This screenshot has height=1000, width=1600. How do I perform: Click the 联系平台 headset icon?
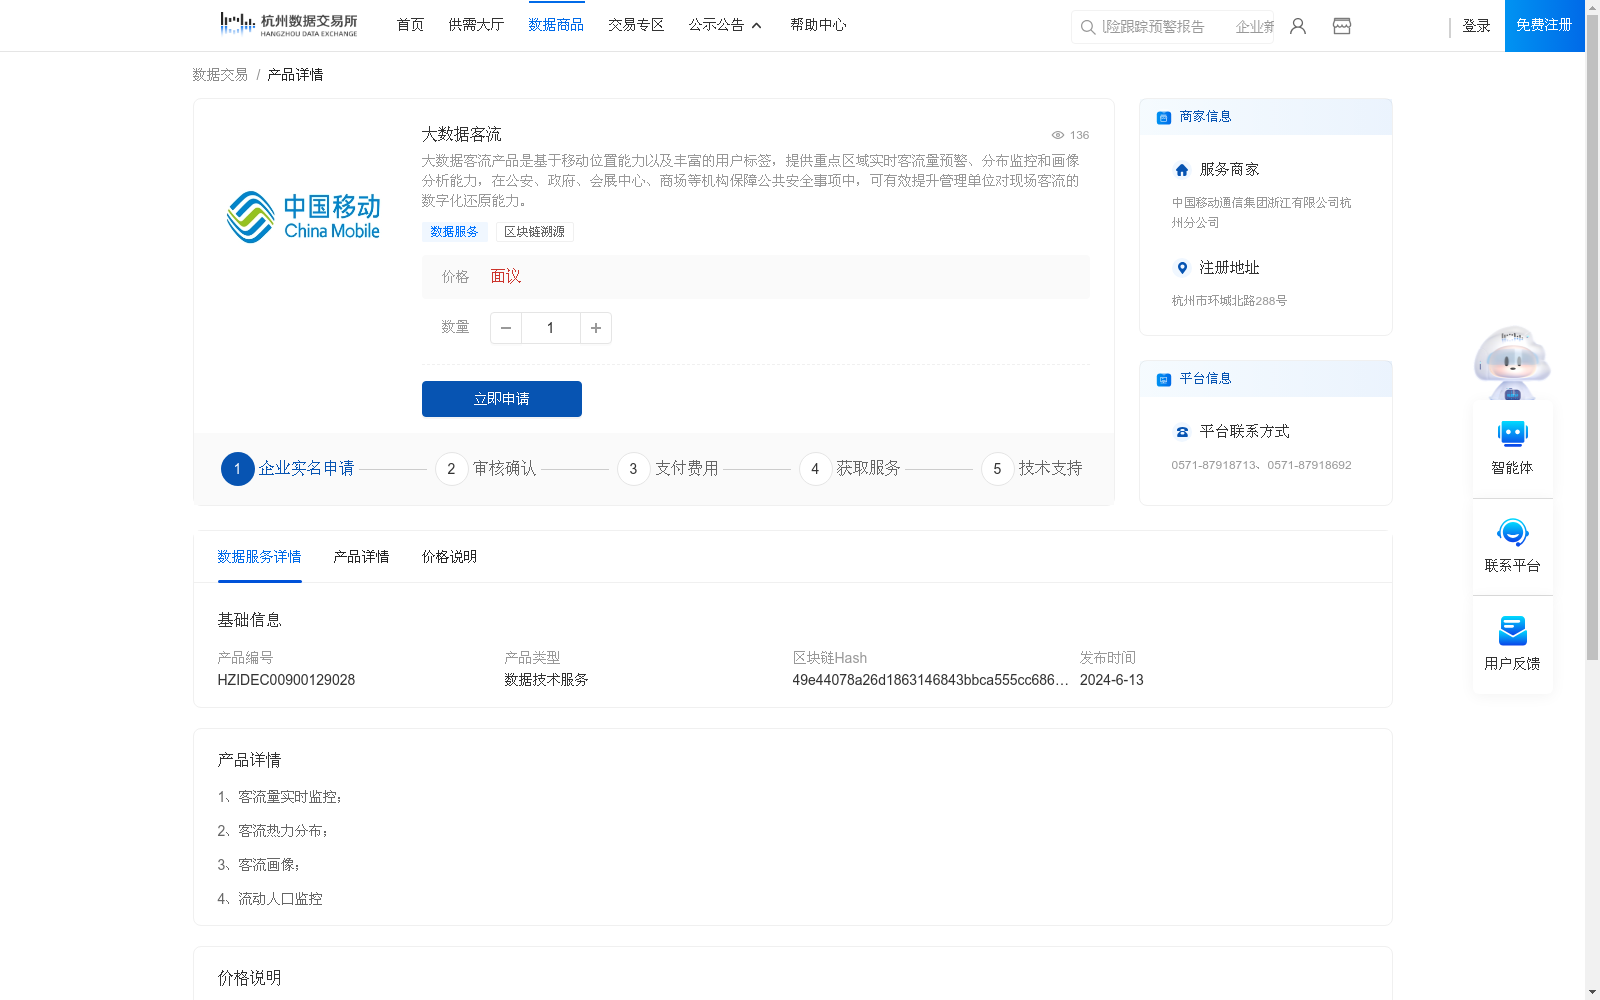(1512, 532)
